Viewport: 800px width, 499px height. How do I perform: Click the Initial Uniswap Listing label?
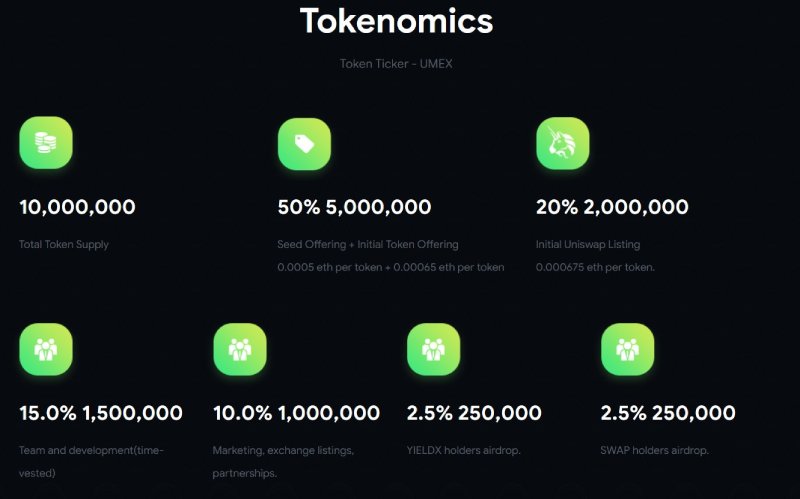coord(588,244)
